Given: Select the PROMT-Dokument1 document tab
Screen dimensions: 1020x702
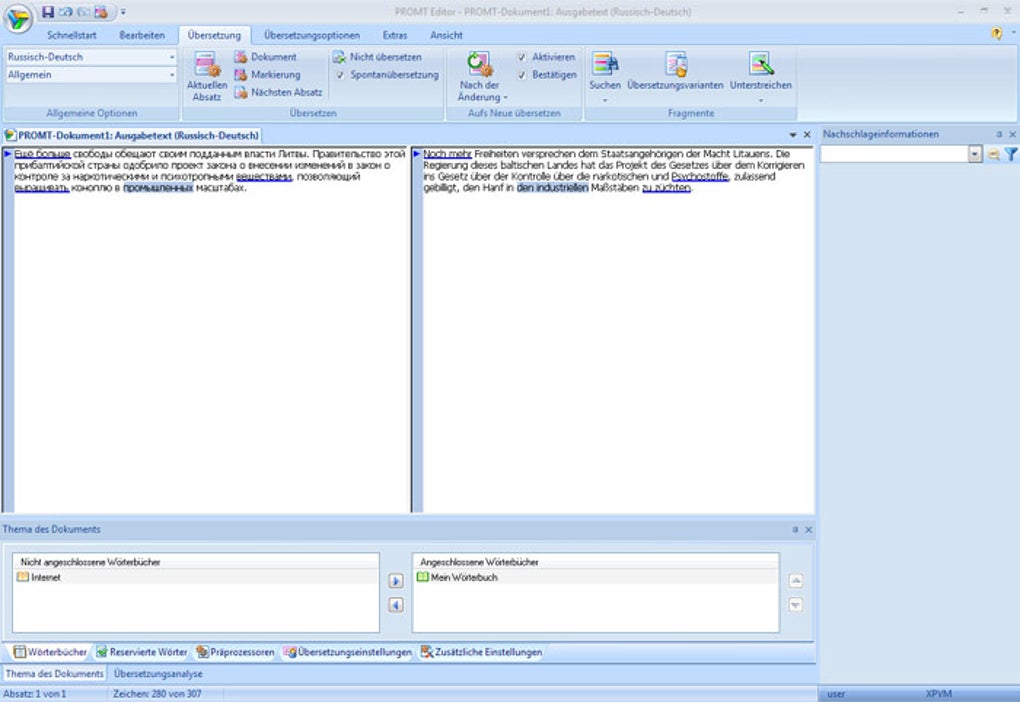Looking at the screenshot, I should 133,135.
